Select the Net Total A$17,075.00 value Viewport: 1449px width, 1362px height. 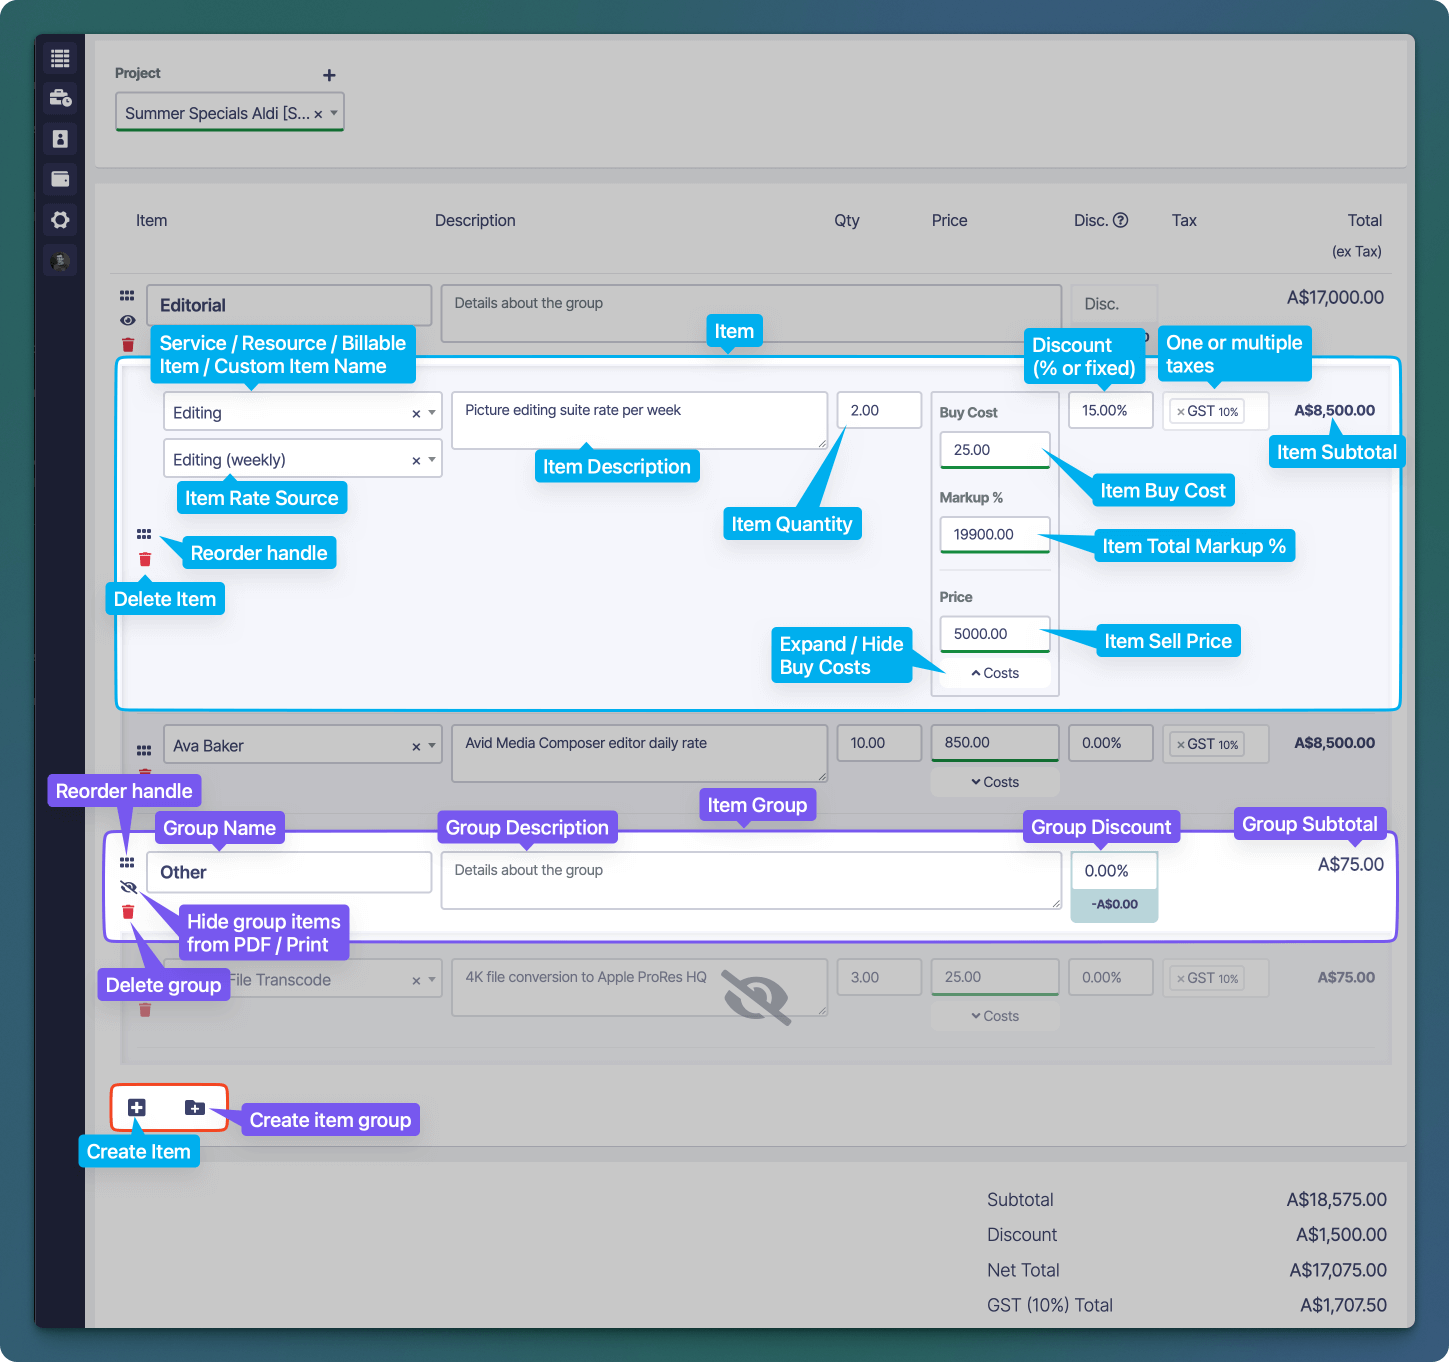[x=1338, y=1270]
